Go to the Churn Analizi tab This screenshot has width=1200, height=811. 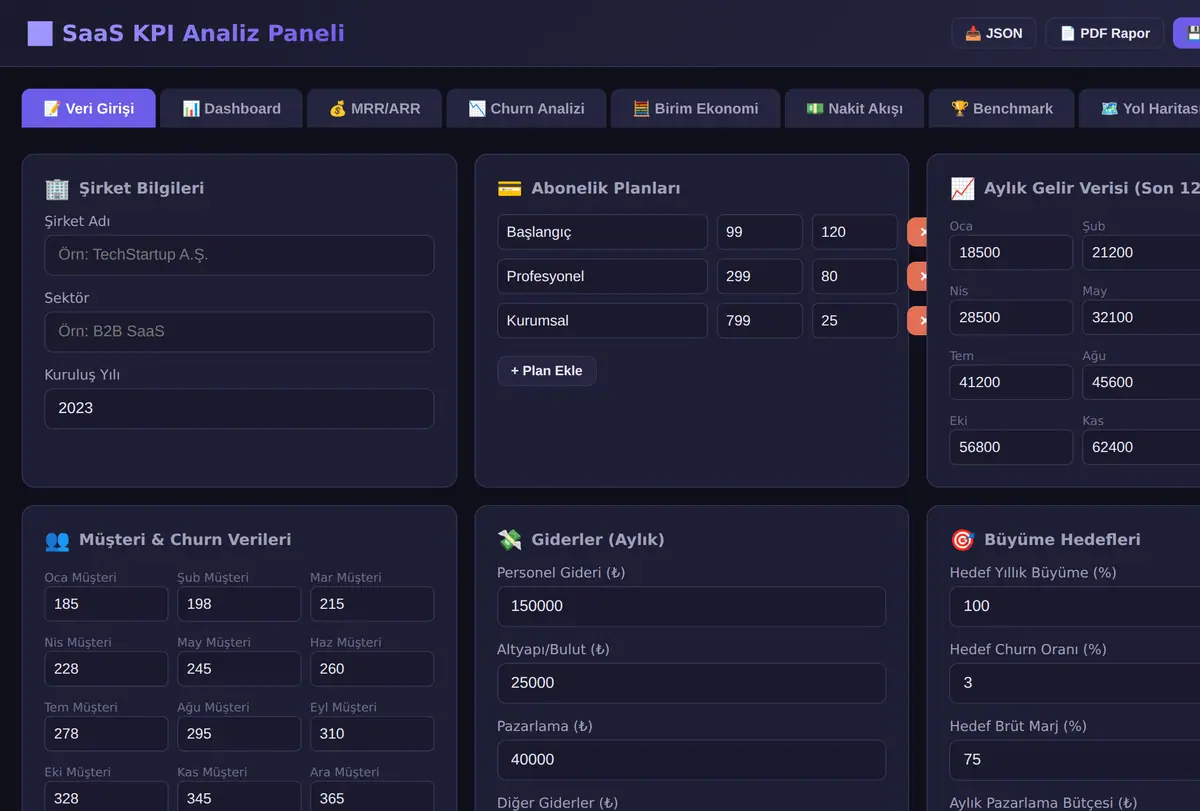(x=526, y=108)
